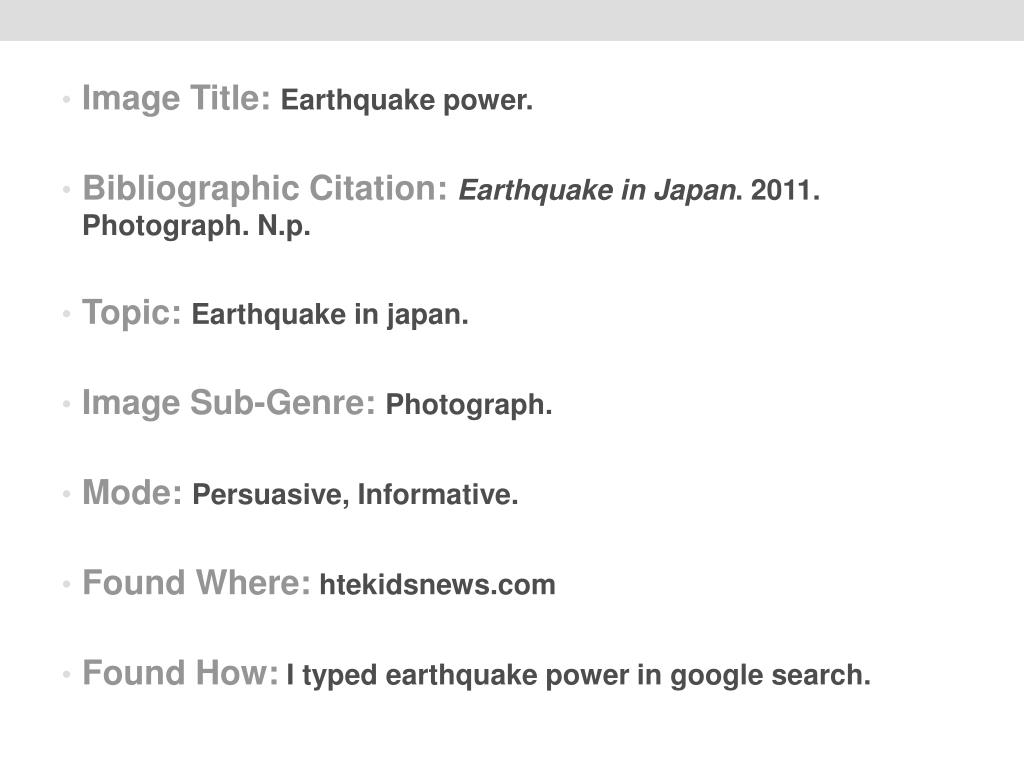The image size is (1024, 768).
Task: Click the Topic label
Action: coord(132,313)
